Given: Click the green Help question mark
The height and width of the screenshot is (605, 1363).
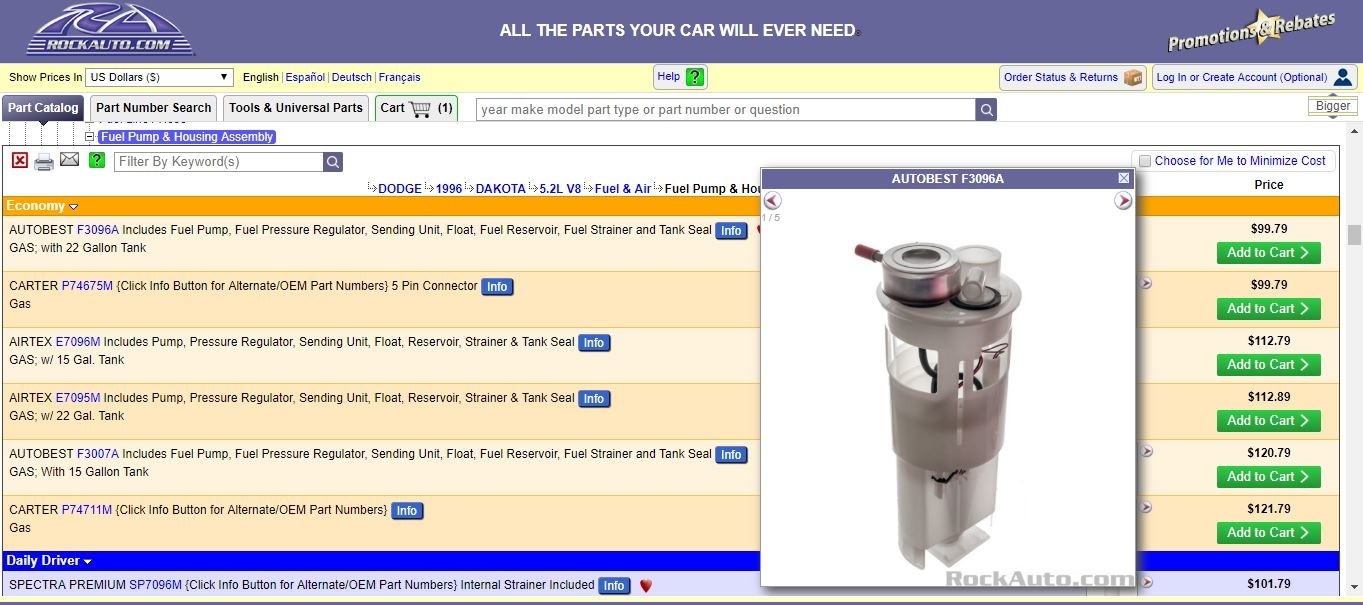Looking at the screenshot, I should tap(695, 77).
